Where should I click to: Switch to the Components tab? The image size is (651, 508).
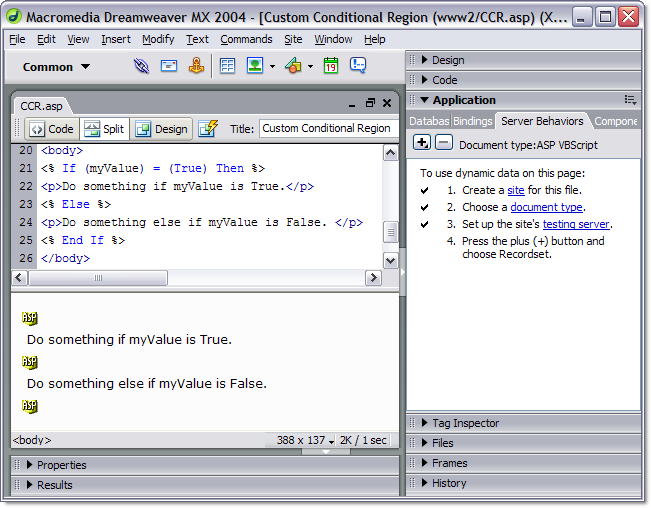coord(615,121)
